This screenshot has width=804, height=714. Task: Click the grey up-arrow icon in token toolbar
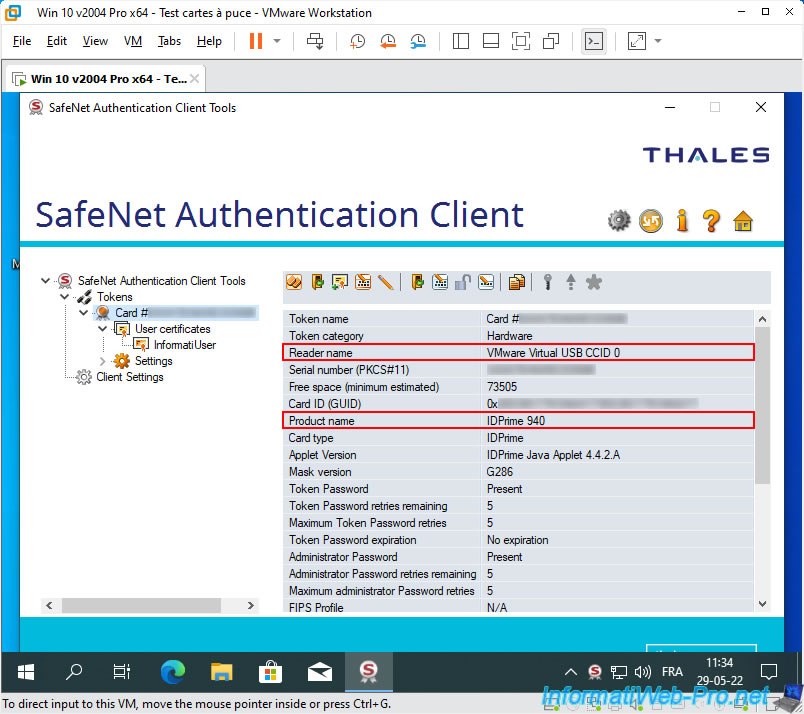571,282
